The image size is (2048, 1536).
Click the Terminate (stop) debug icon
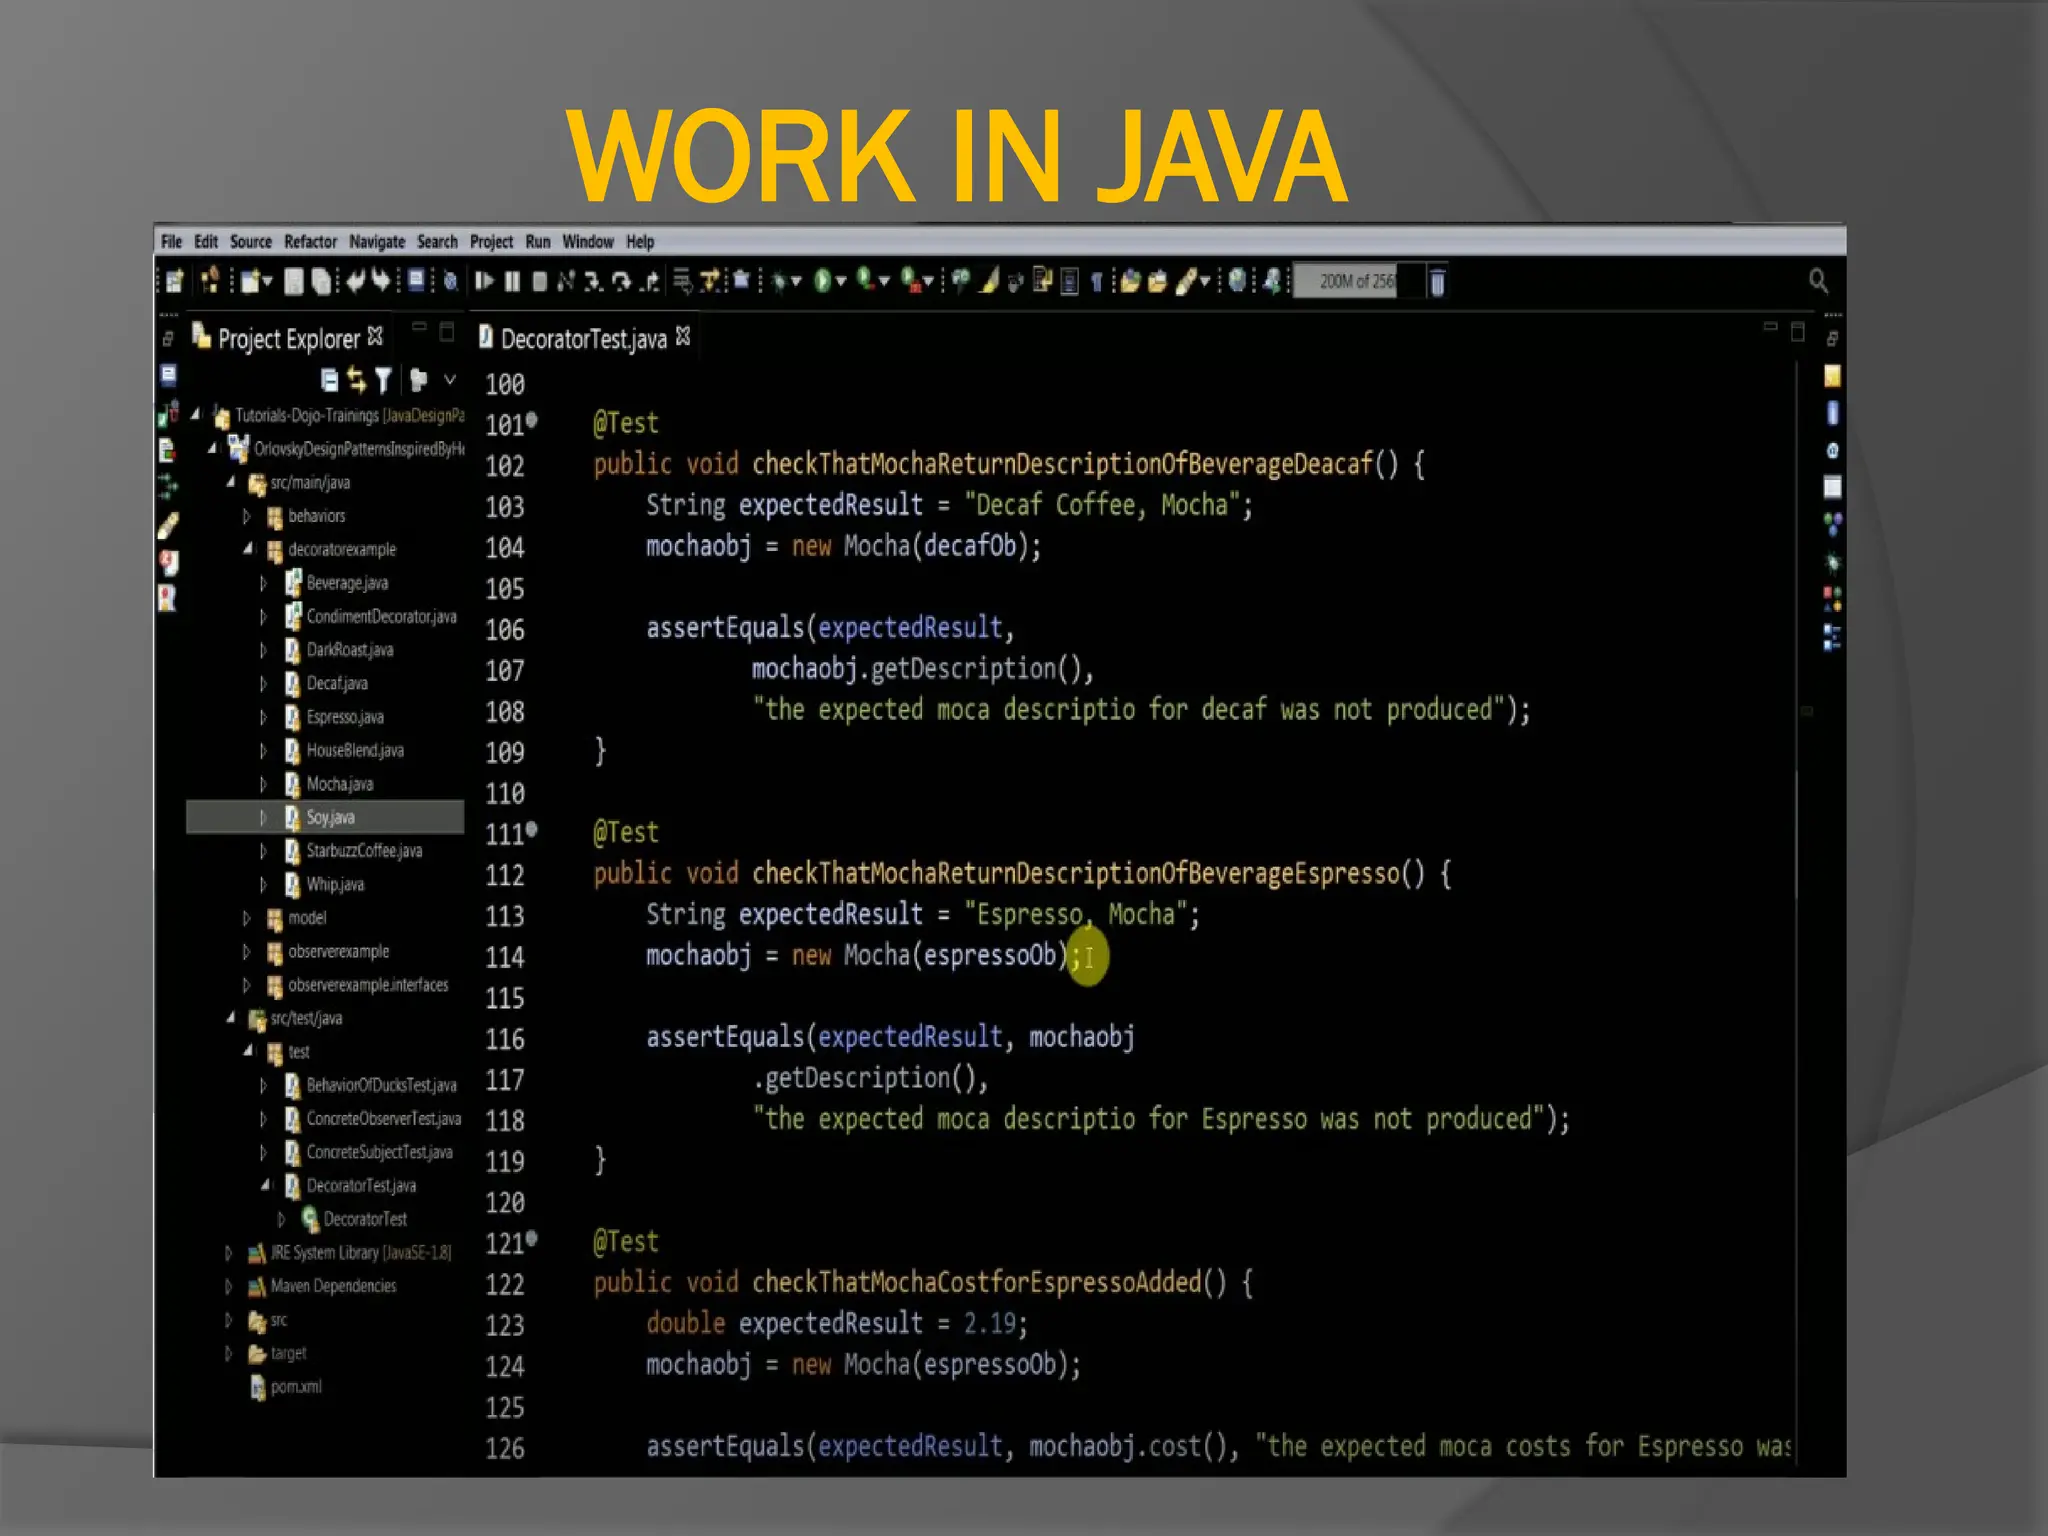(539, 281)
